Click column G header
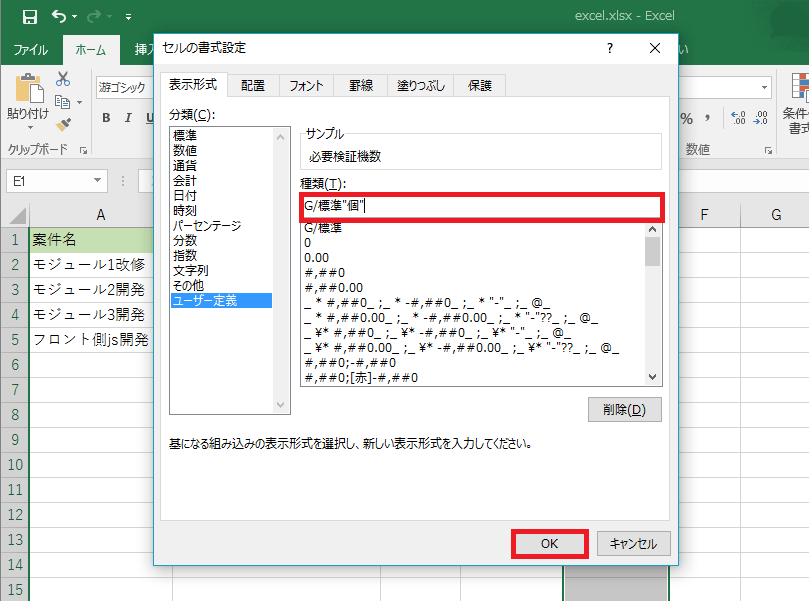Image resolution: width=809 pixels, height=601 pixels. (775, 215)
